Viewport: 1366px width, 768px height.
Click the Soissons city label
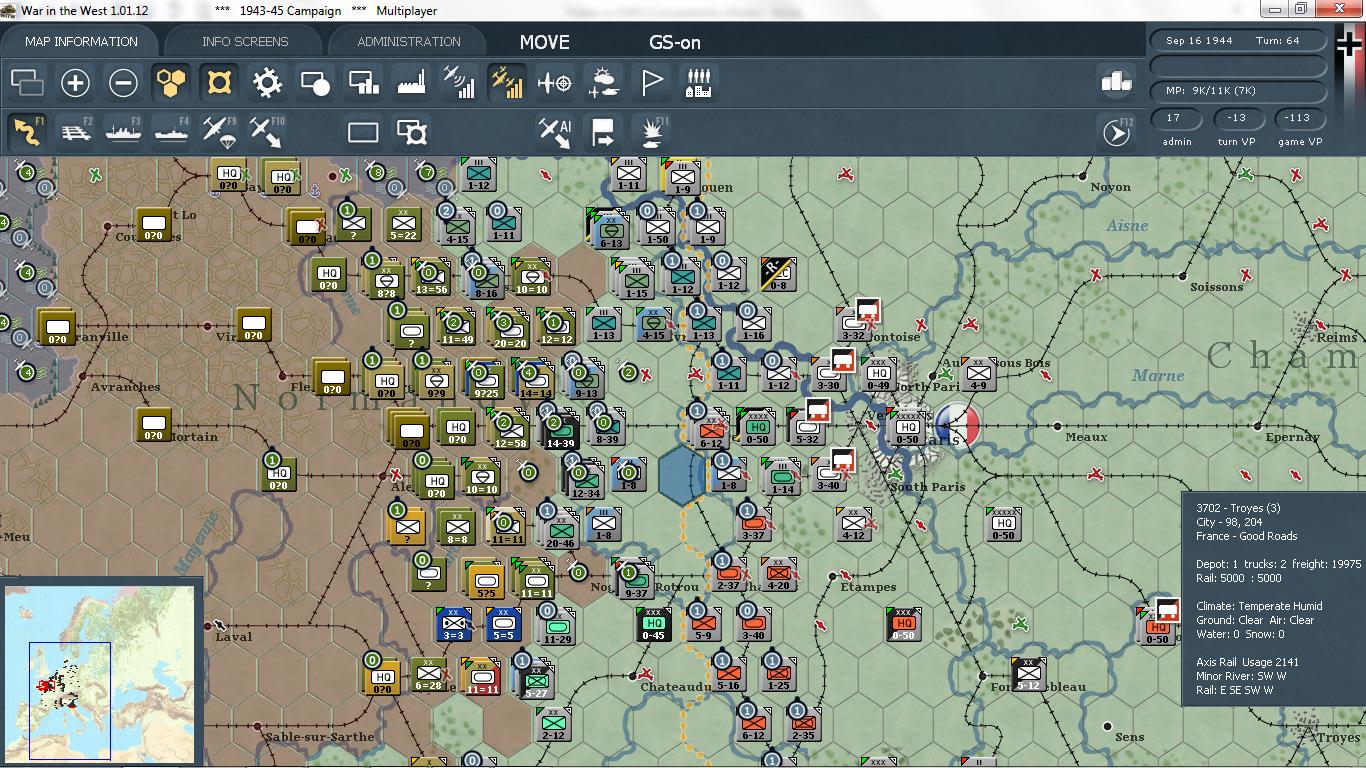coord(1216,287)
